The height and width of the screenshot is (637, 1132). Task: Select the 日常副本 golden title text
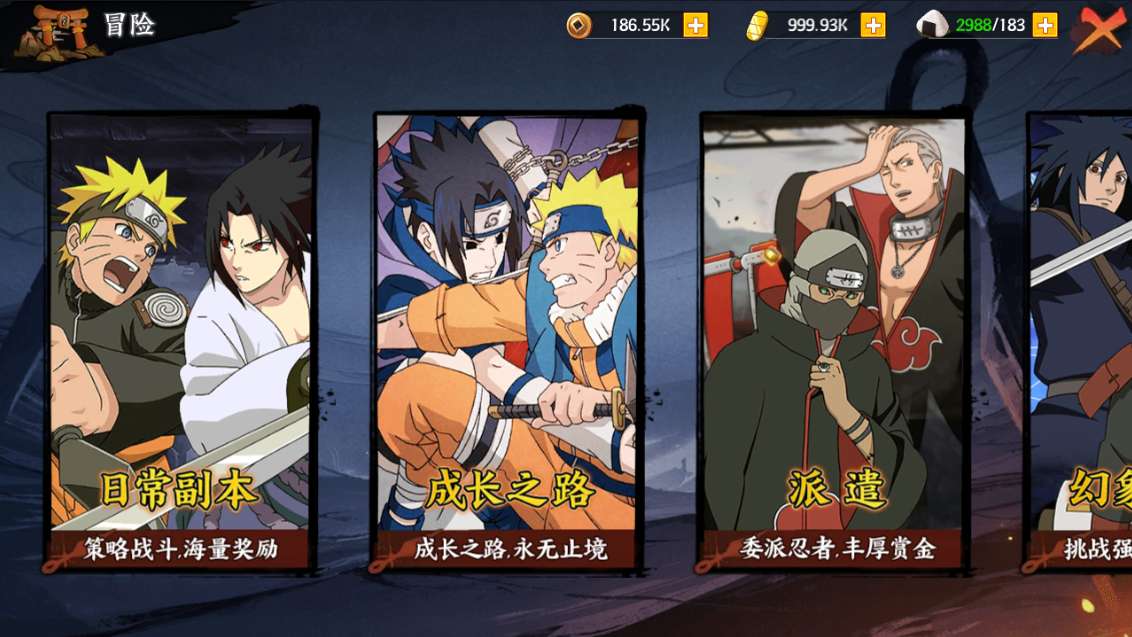click(178, 490)
